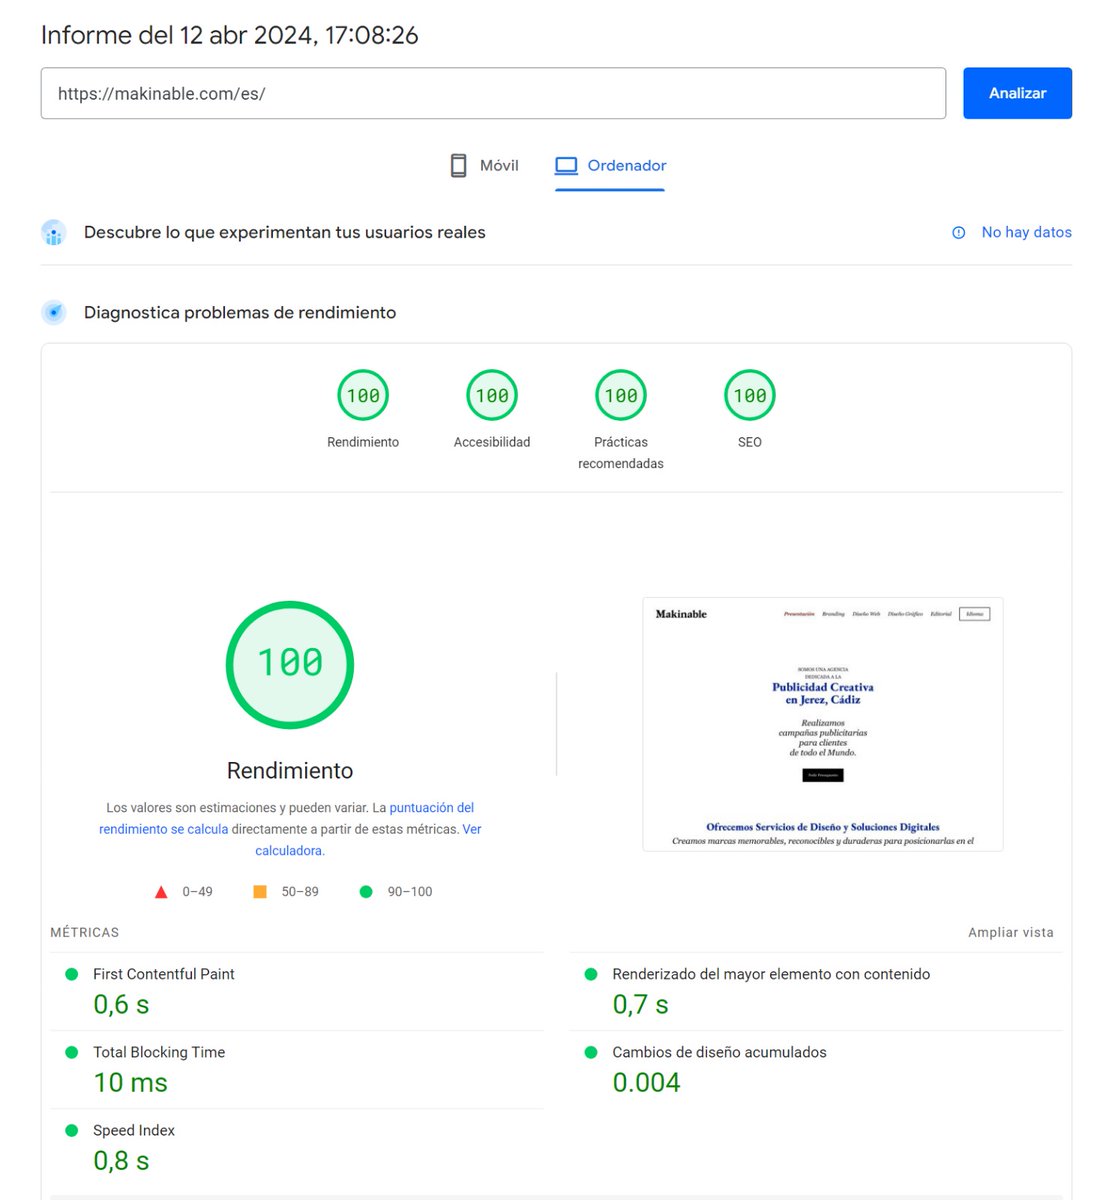Click Ampliar vista

pyautogui.click(x=1011, y=932)
